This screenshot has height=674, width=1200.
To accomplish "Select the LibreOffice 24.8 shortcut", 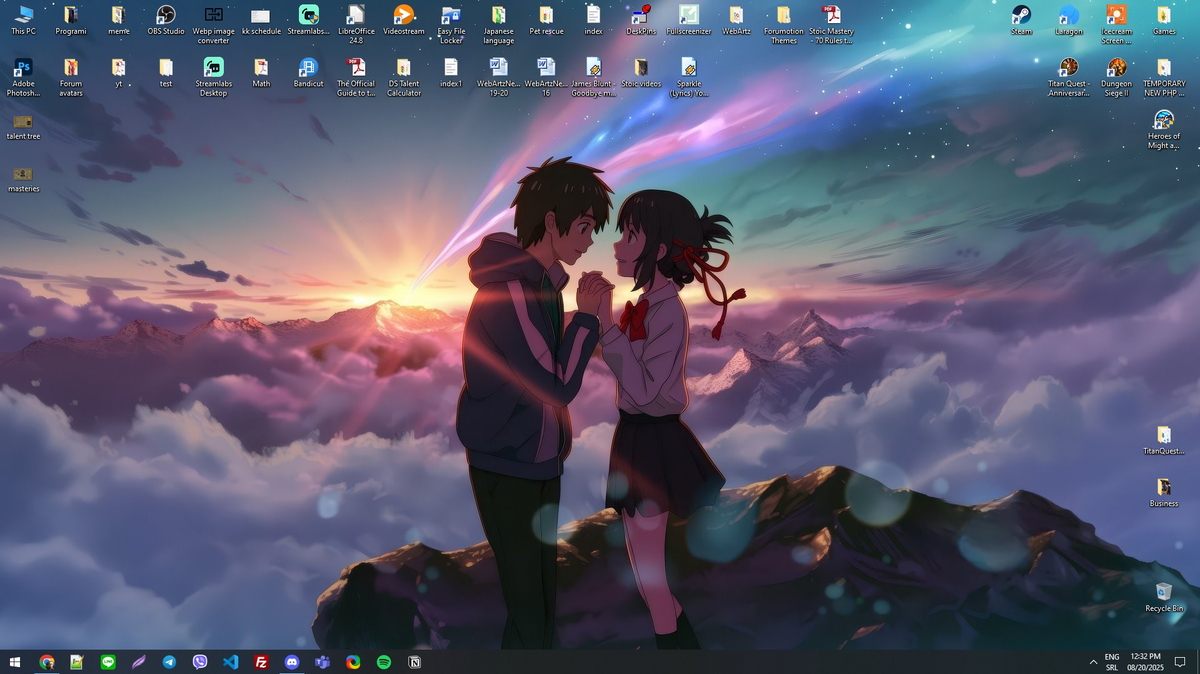I will pos(356,25).
